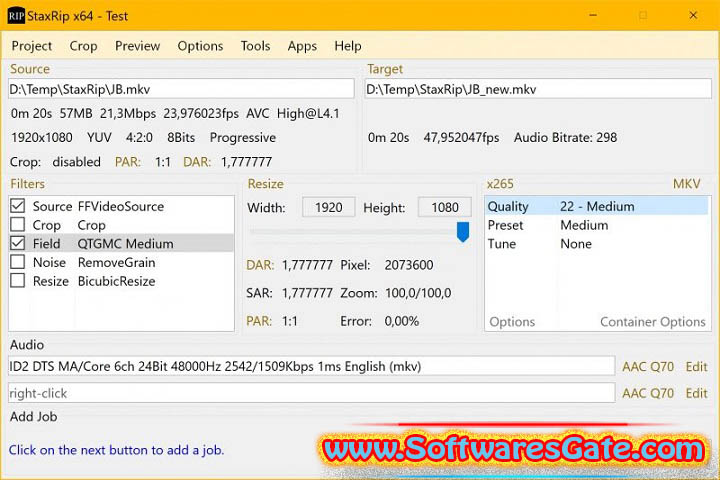Click AAC Q70 profile for second audio track
Viewport: 720px width, 480px height.
point(648,393)
